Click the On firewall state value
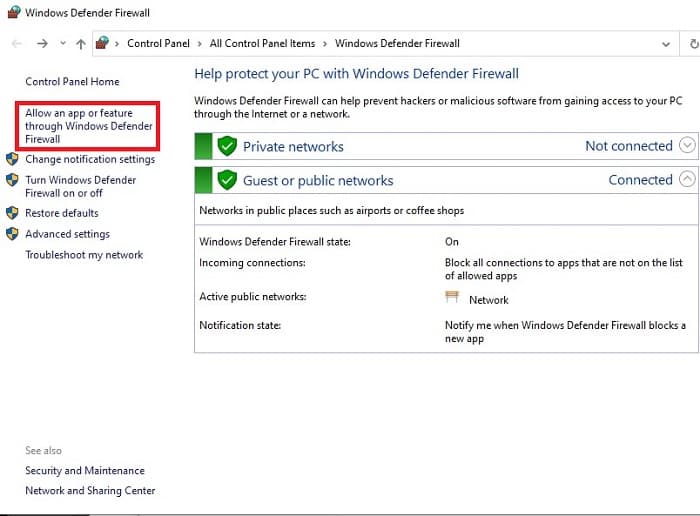Viewport: 700px width, 516px height. (x=451, y=242)
